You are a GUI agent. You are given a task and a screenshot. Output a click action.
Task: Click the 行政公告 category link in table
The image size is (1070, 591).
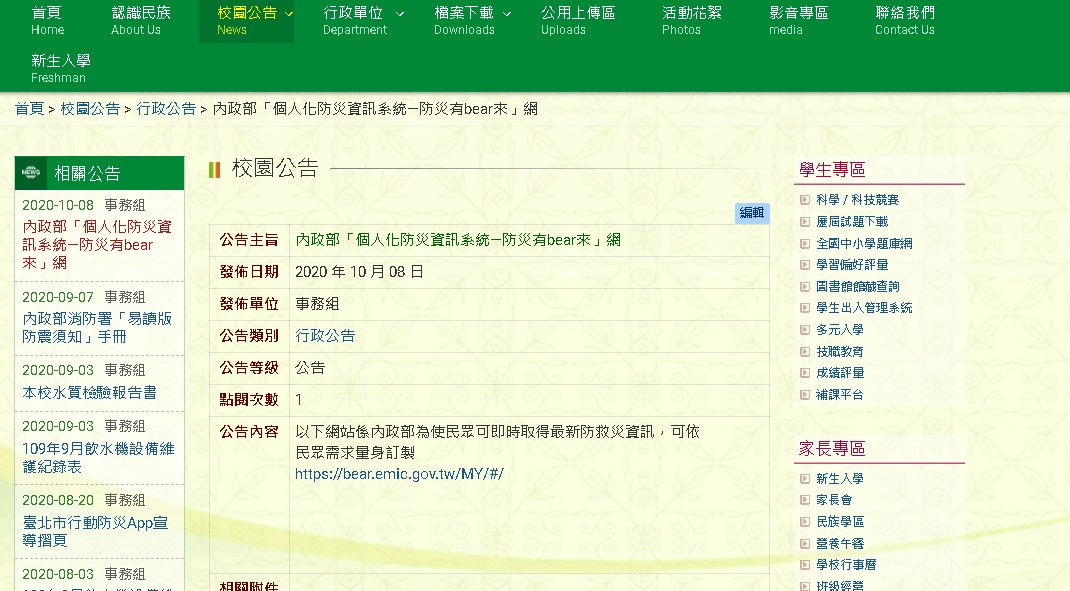(325, 335)
